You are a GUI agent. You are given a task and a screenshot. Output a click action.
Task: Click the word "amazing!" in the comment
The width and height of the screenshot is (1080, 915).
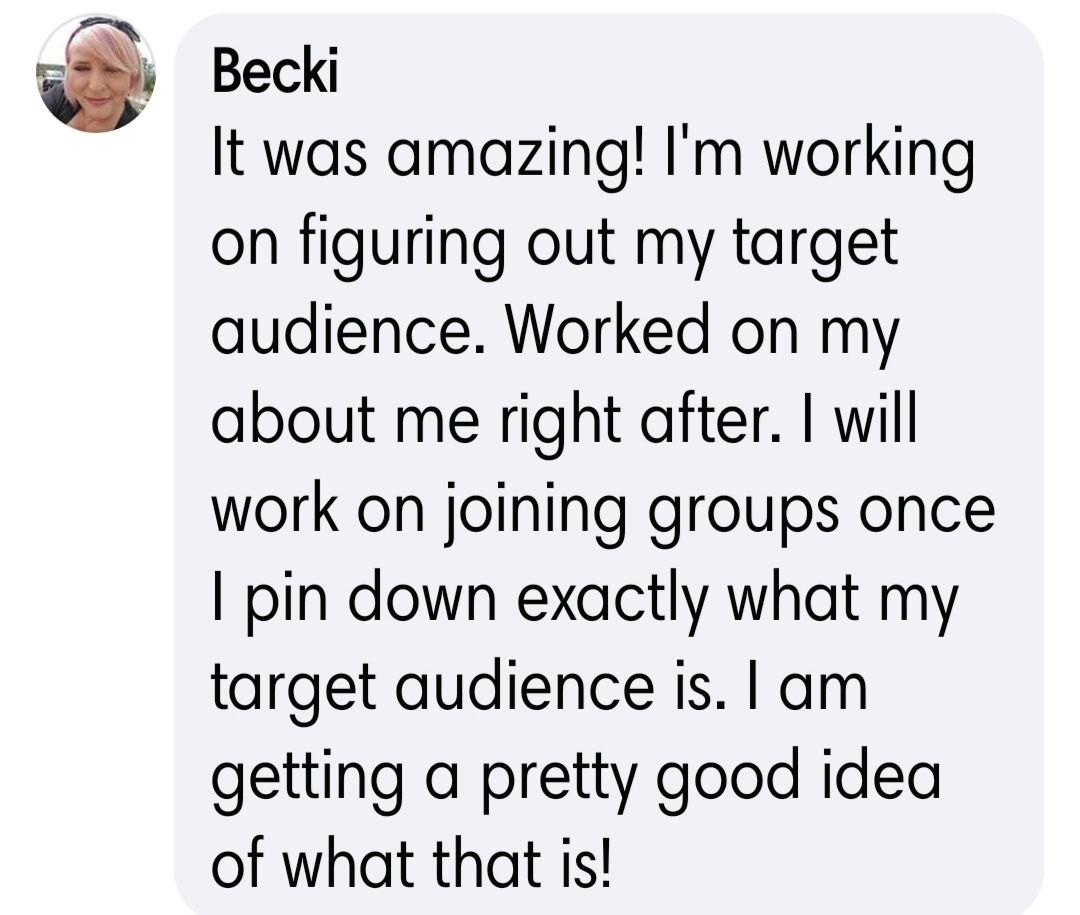point(516,159)
